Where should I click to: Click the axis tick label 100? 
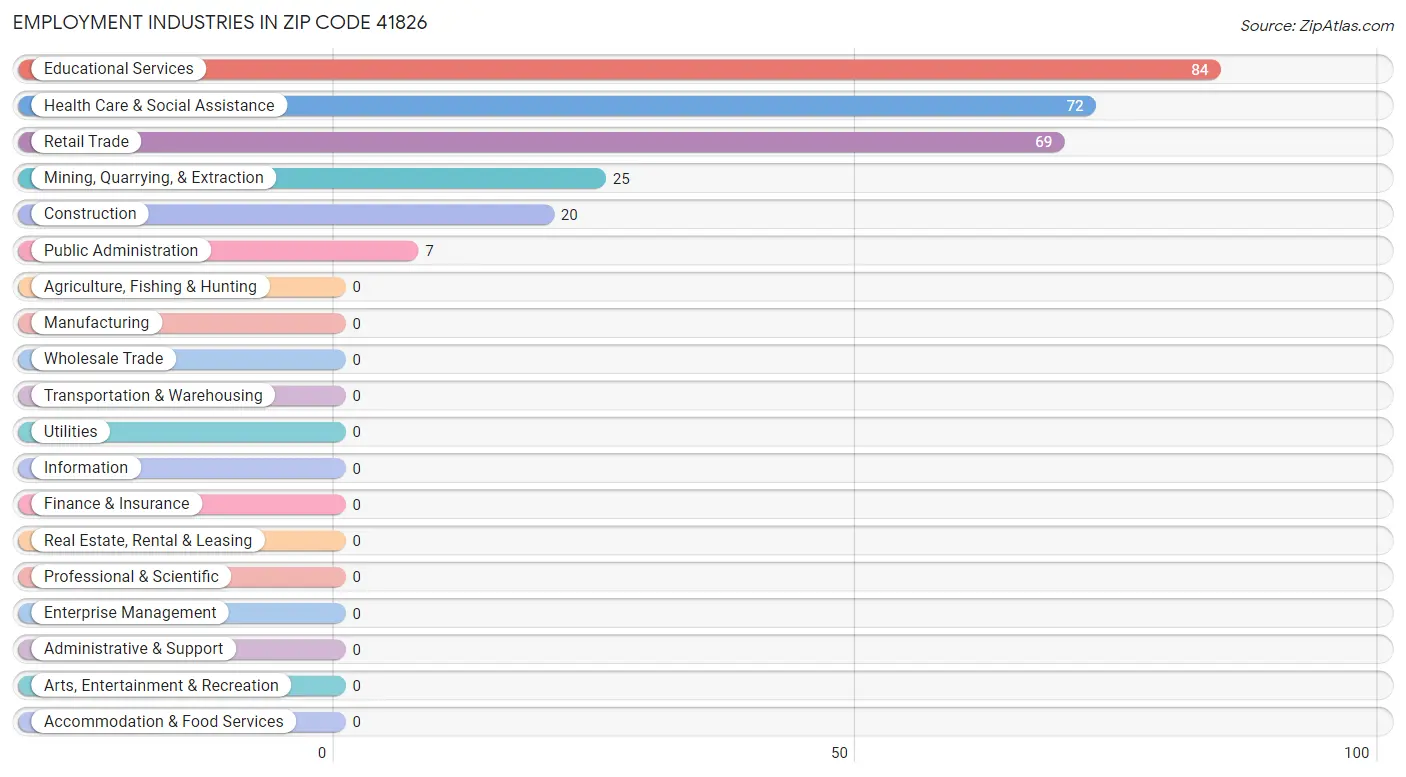coord(1357,753)
